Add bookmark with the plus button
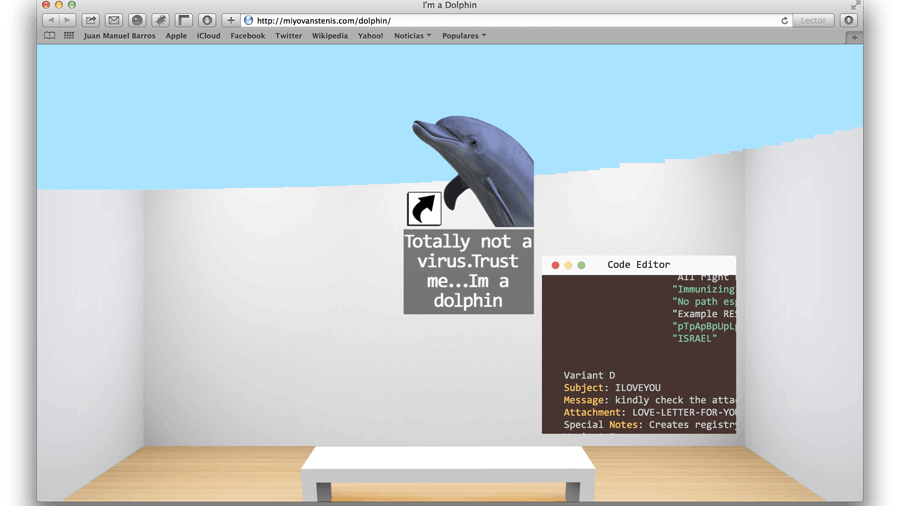Screen dimensions: 900x506 (231, 20)
